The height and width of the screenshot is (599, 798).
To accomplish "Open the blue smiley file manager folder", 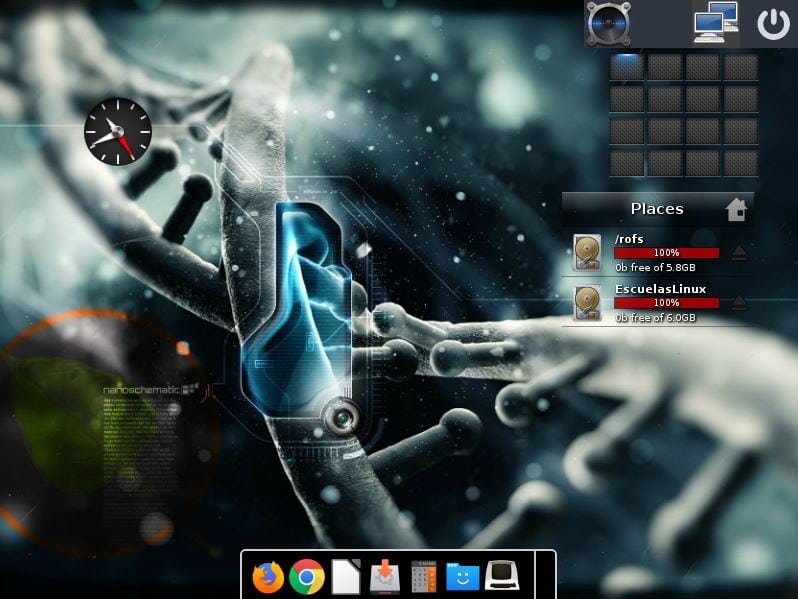I will pyautogui.click(x=463, y=577).
